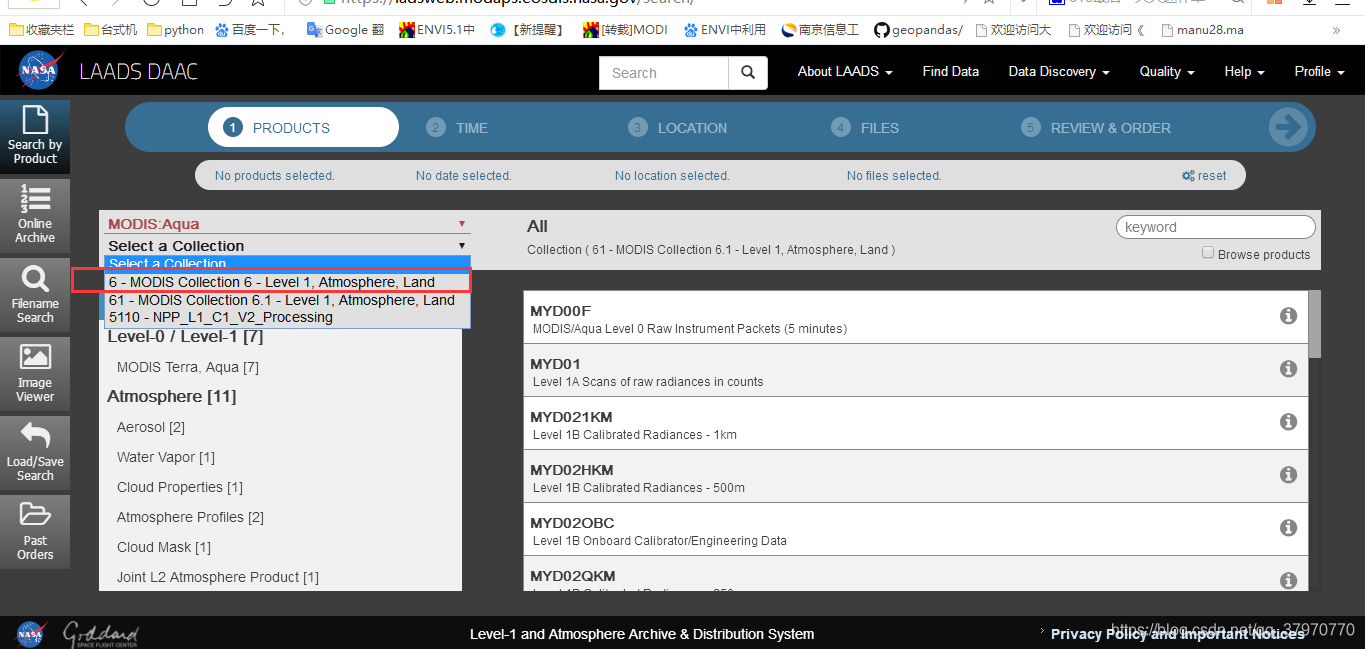Open the Image Viewer sidebar tool
The width and height of the screenshot is (1365, 649).
coord(35,374)
